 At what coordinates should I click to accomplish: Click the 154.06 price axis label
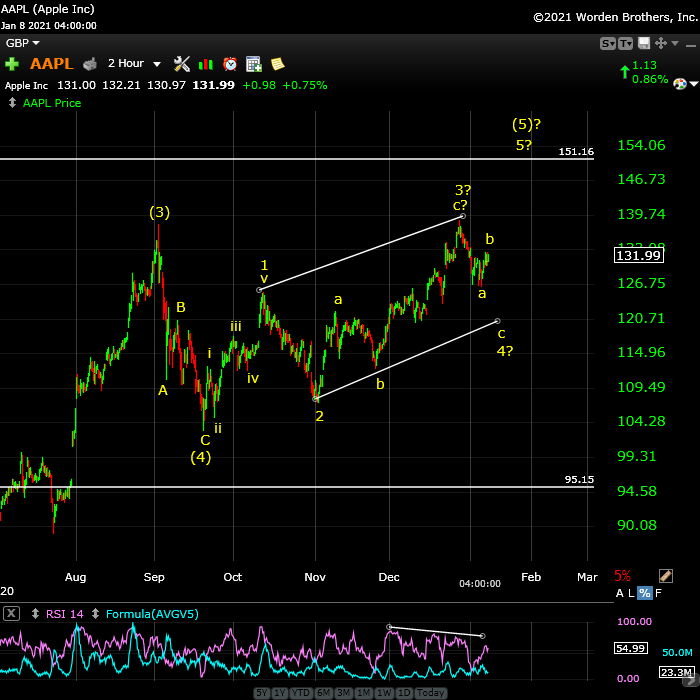point(641,145)
